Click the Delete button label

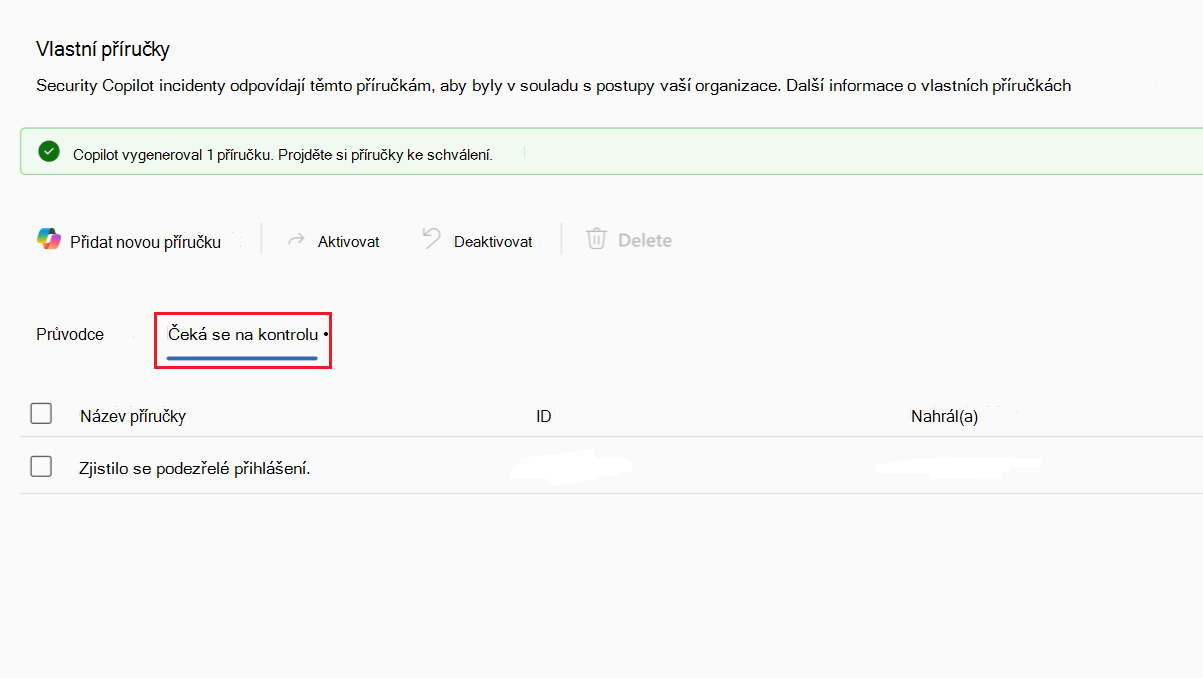645,240
